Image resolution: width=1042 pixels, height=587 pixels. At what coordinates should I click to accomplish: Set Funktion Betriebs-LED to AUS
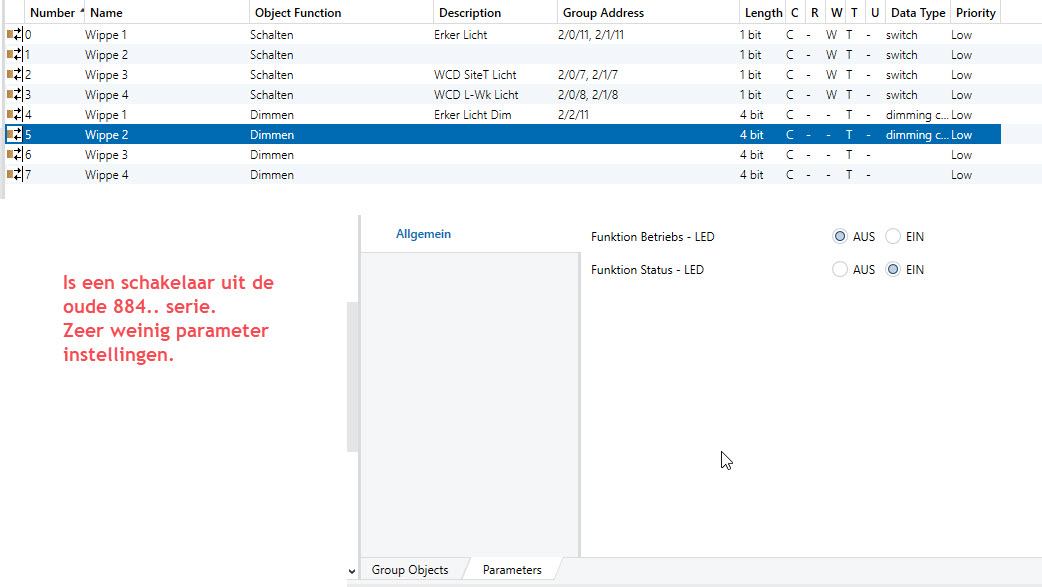[x=840, y=237]
